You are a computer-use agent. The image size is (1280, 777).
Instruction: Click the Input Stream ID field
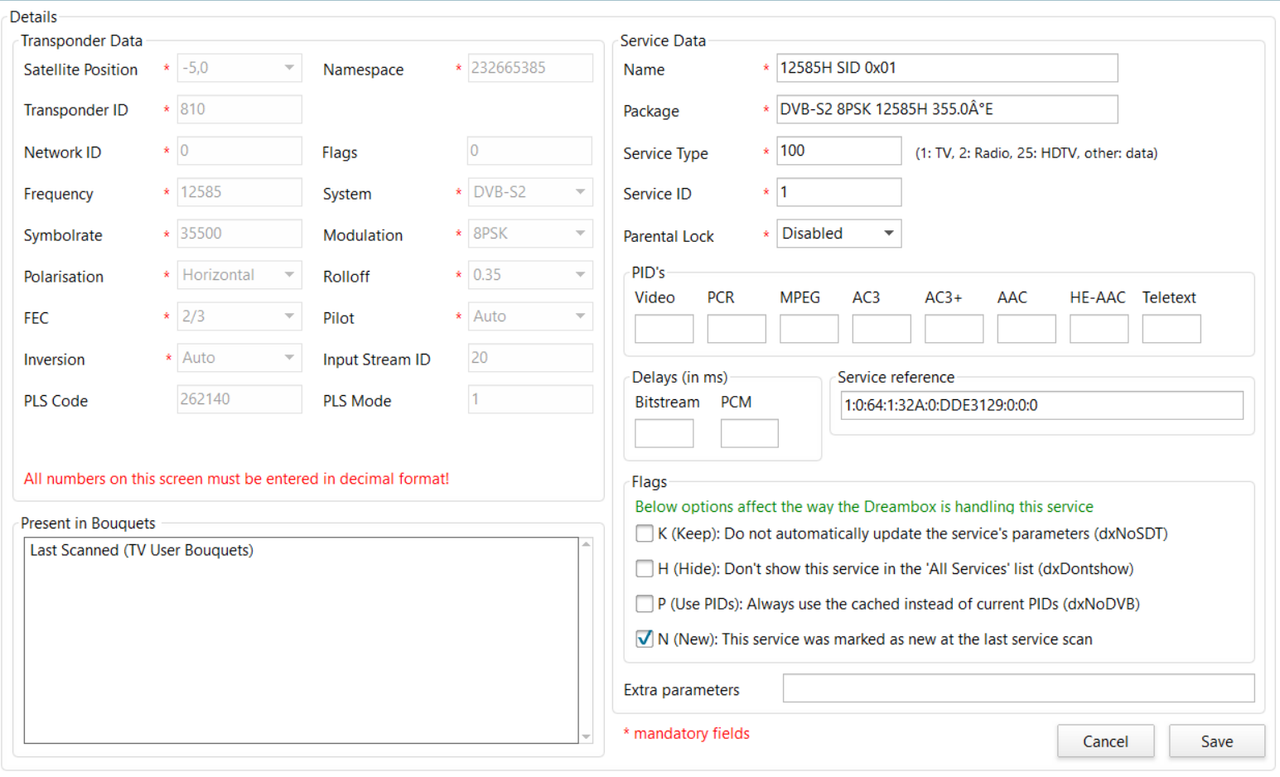pyautogui.click(x=530, y=358)
